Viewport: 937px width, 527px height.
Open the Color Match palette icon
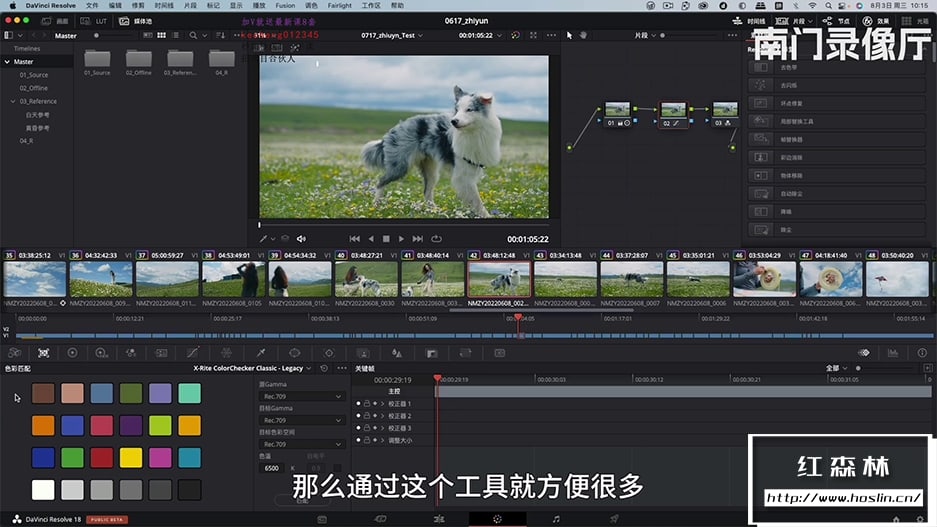click(43, 353)
